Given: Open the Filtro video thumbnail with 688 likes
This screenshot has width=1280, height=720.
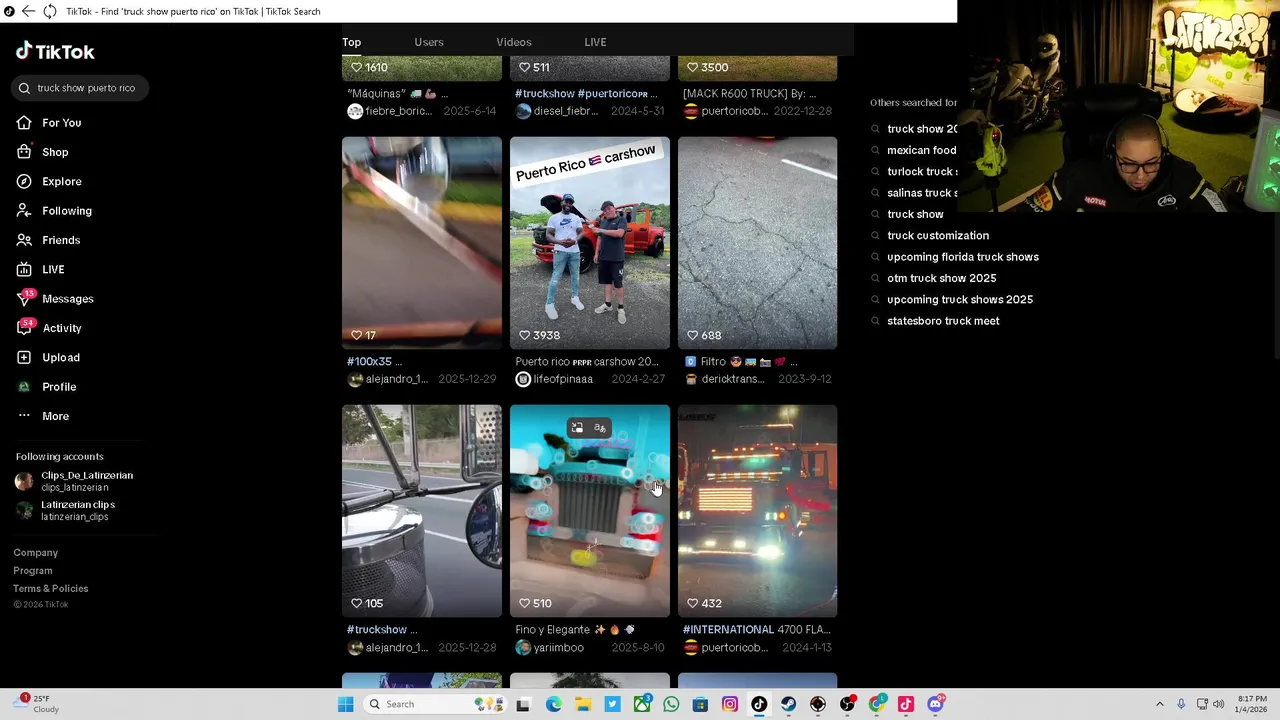Looking at the screenshot, I should (x=758, y=243).
